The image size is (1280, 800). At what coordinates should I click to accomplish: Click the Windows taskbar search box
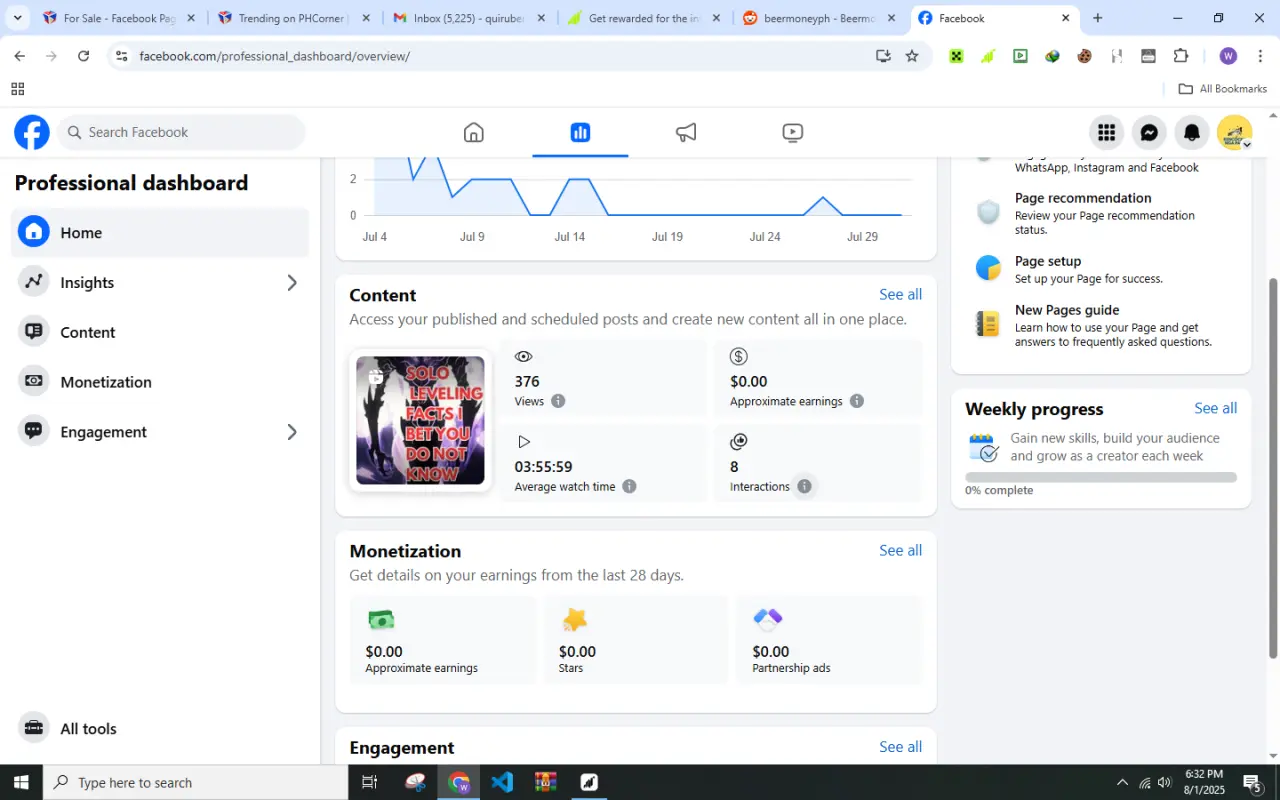coord(195,782)
